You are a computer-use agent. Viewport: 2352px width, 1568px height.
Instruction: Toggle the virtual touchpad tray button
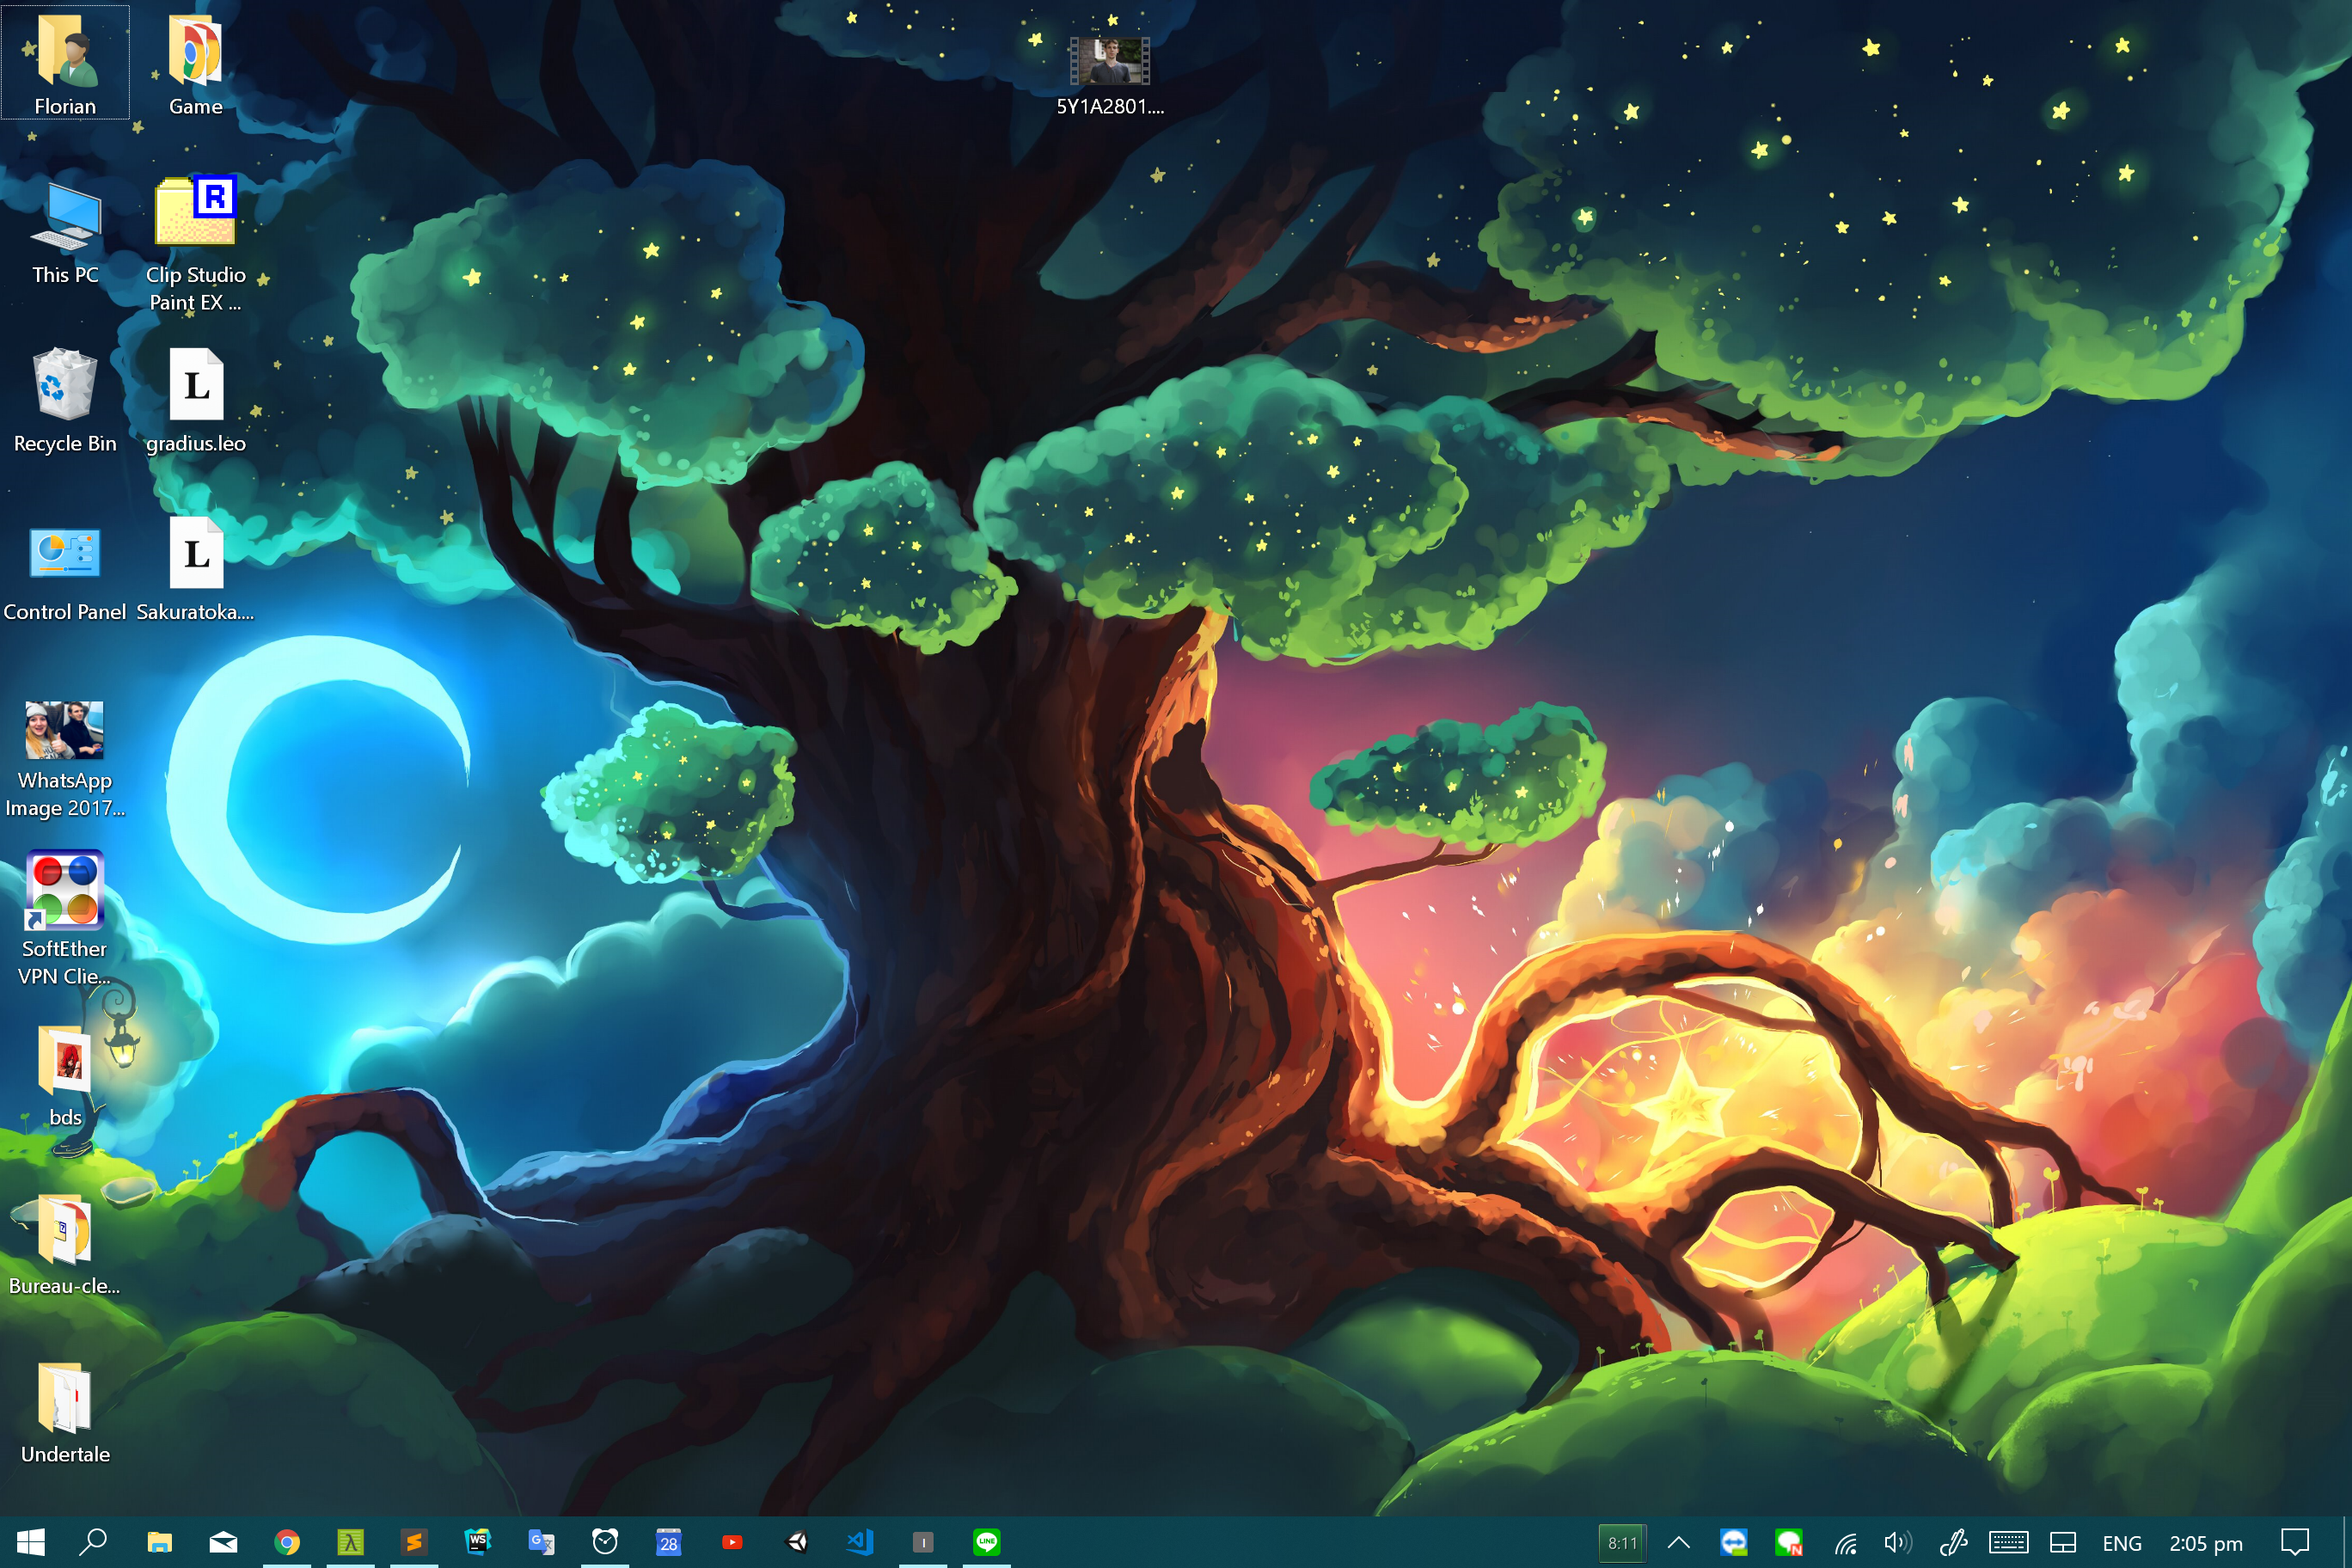(x=2063, y=1542)
